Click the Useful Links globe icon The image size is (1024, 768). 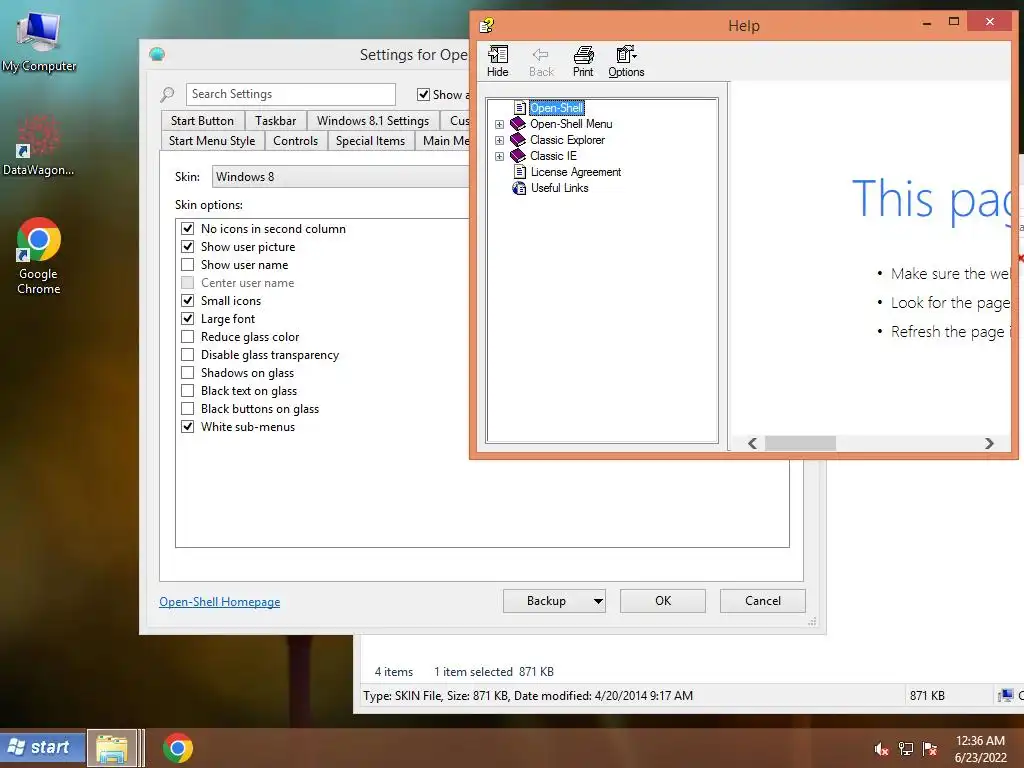pyautogui.click(x=519, y=188)
